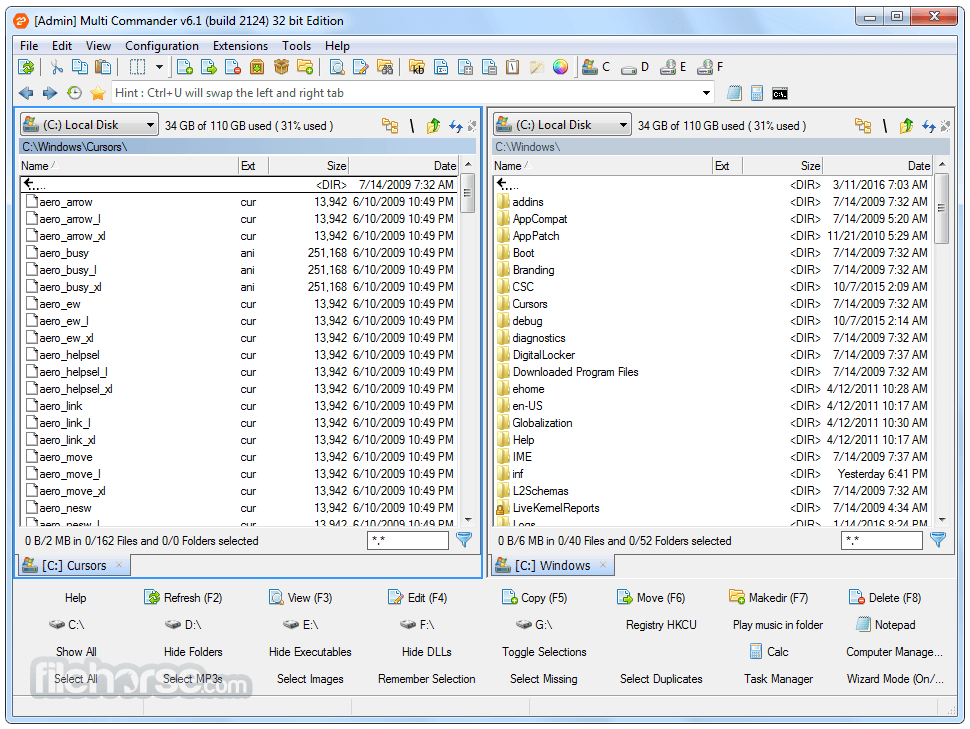This screenshot has width=970, height=729.
Task: Open the Extensions menu
Action: (x=241, y=46)
